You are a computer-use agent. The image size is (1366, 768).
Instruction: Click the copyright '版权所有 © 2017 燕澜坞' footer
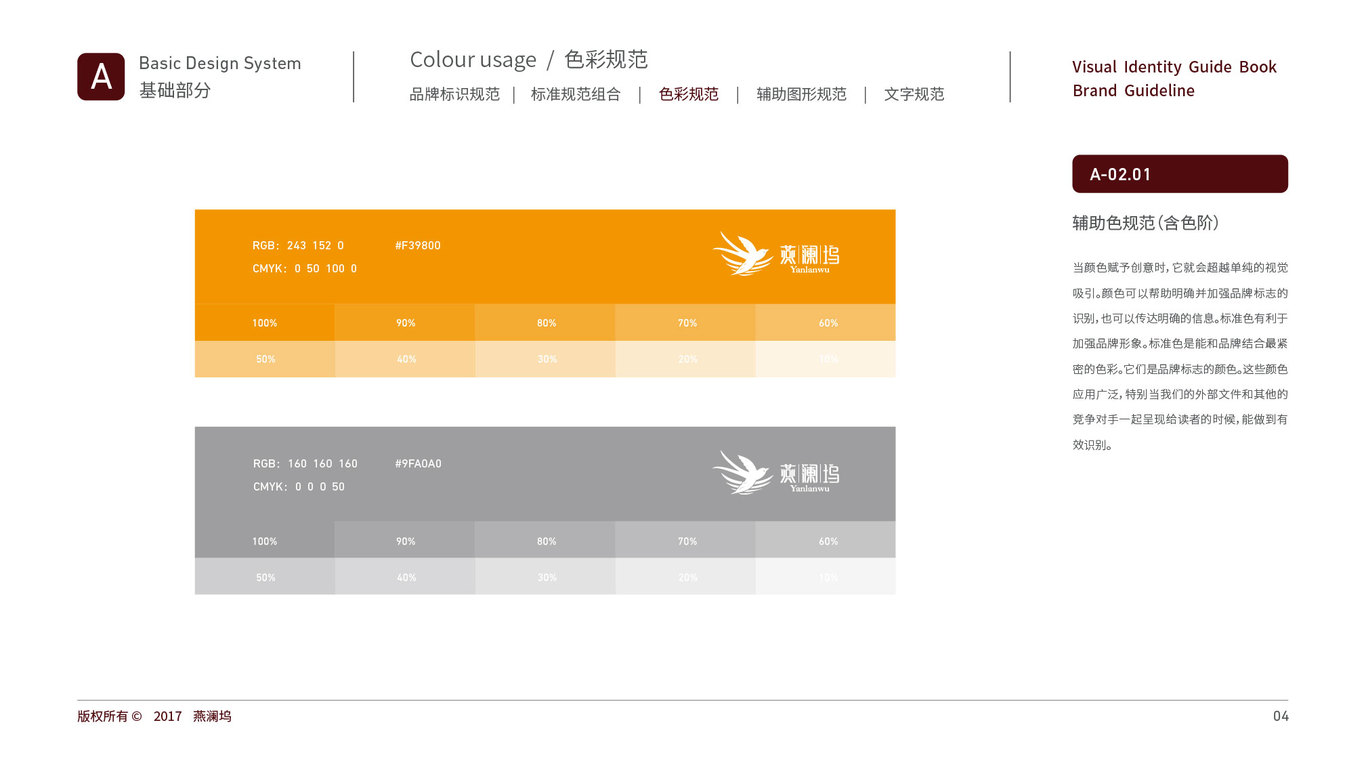click(x=154, y=716)
